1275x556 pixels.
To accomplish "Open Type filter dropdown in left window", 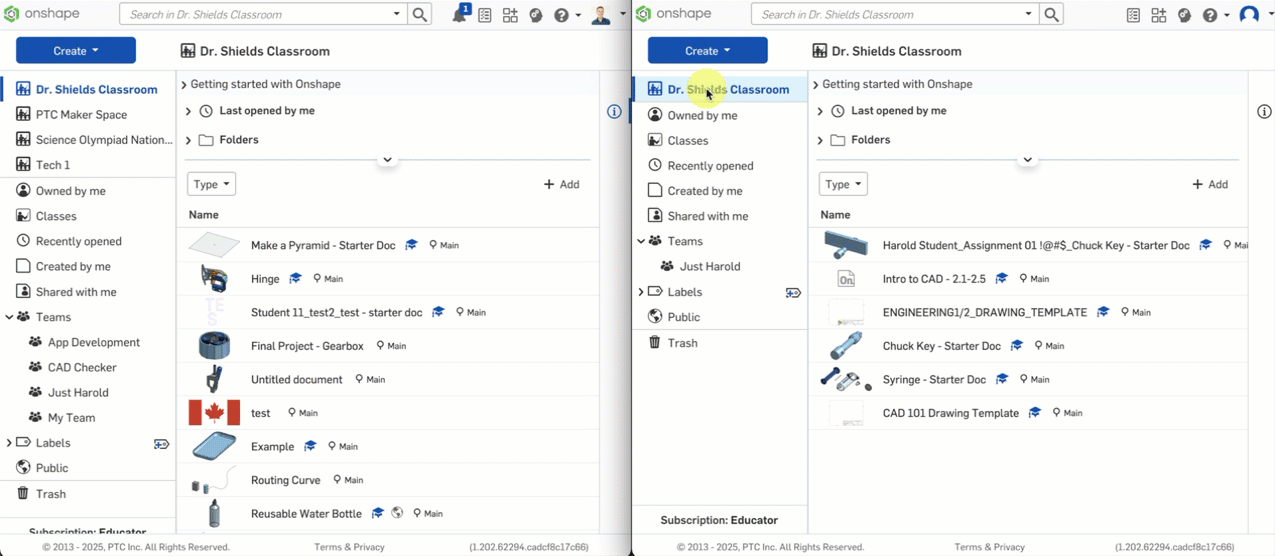I will coord(211,184).
